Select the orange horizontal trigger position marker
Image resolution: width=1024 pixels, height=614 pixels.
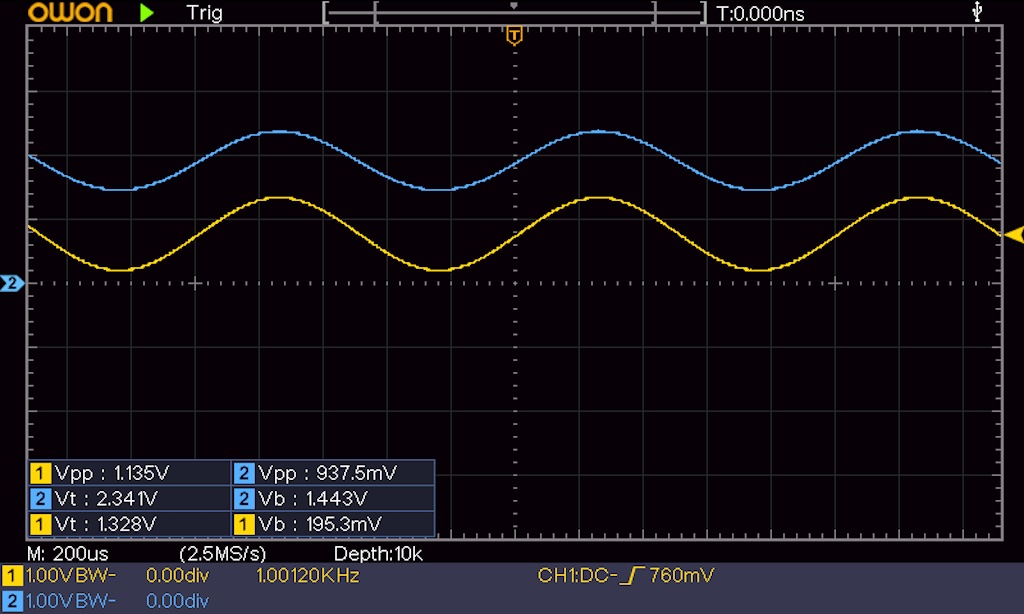514,37
